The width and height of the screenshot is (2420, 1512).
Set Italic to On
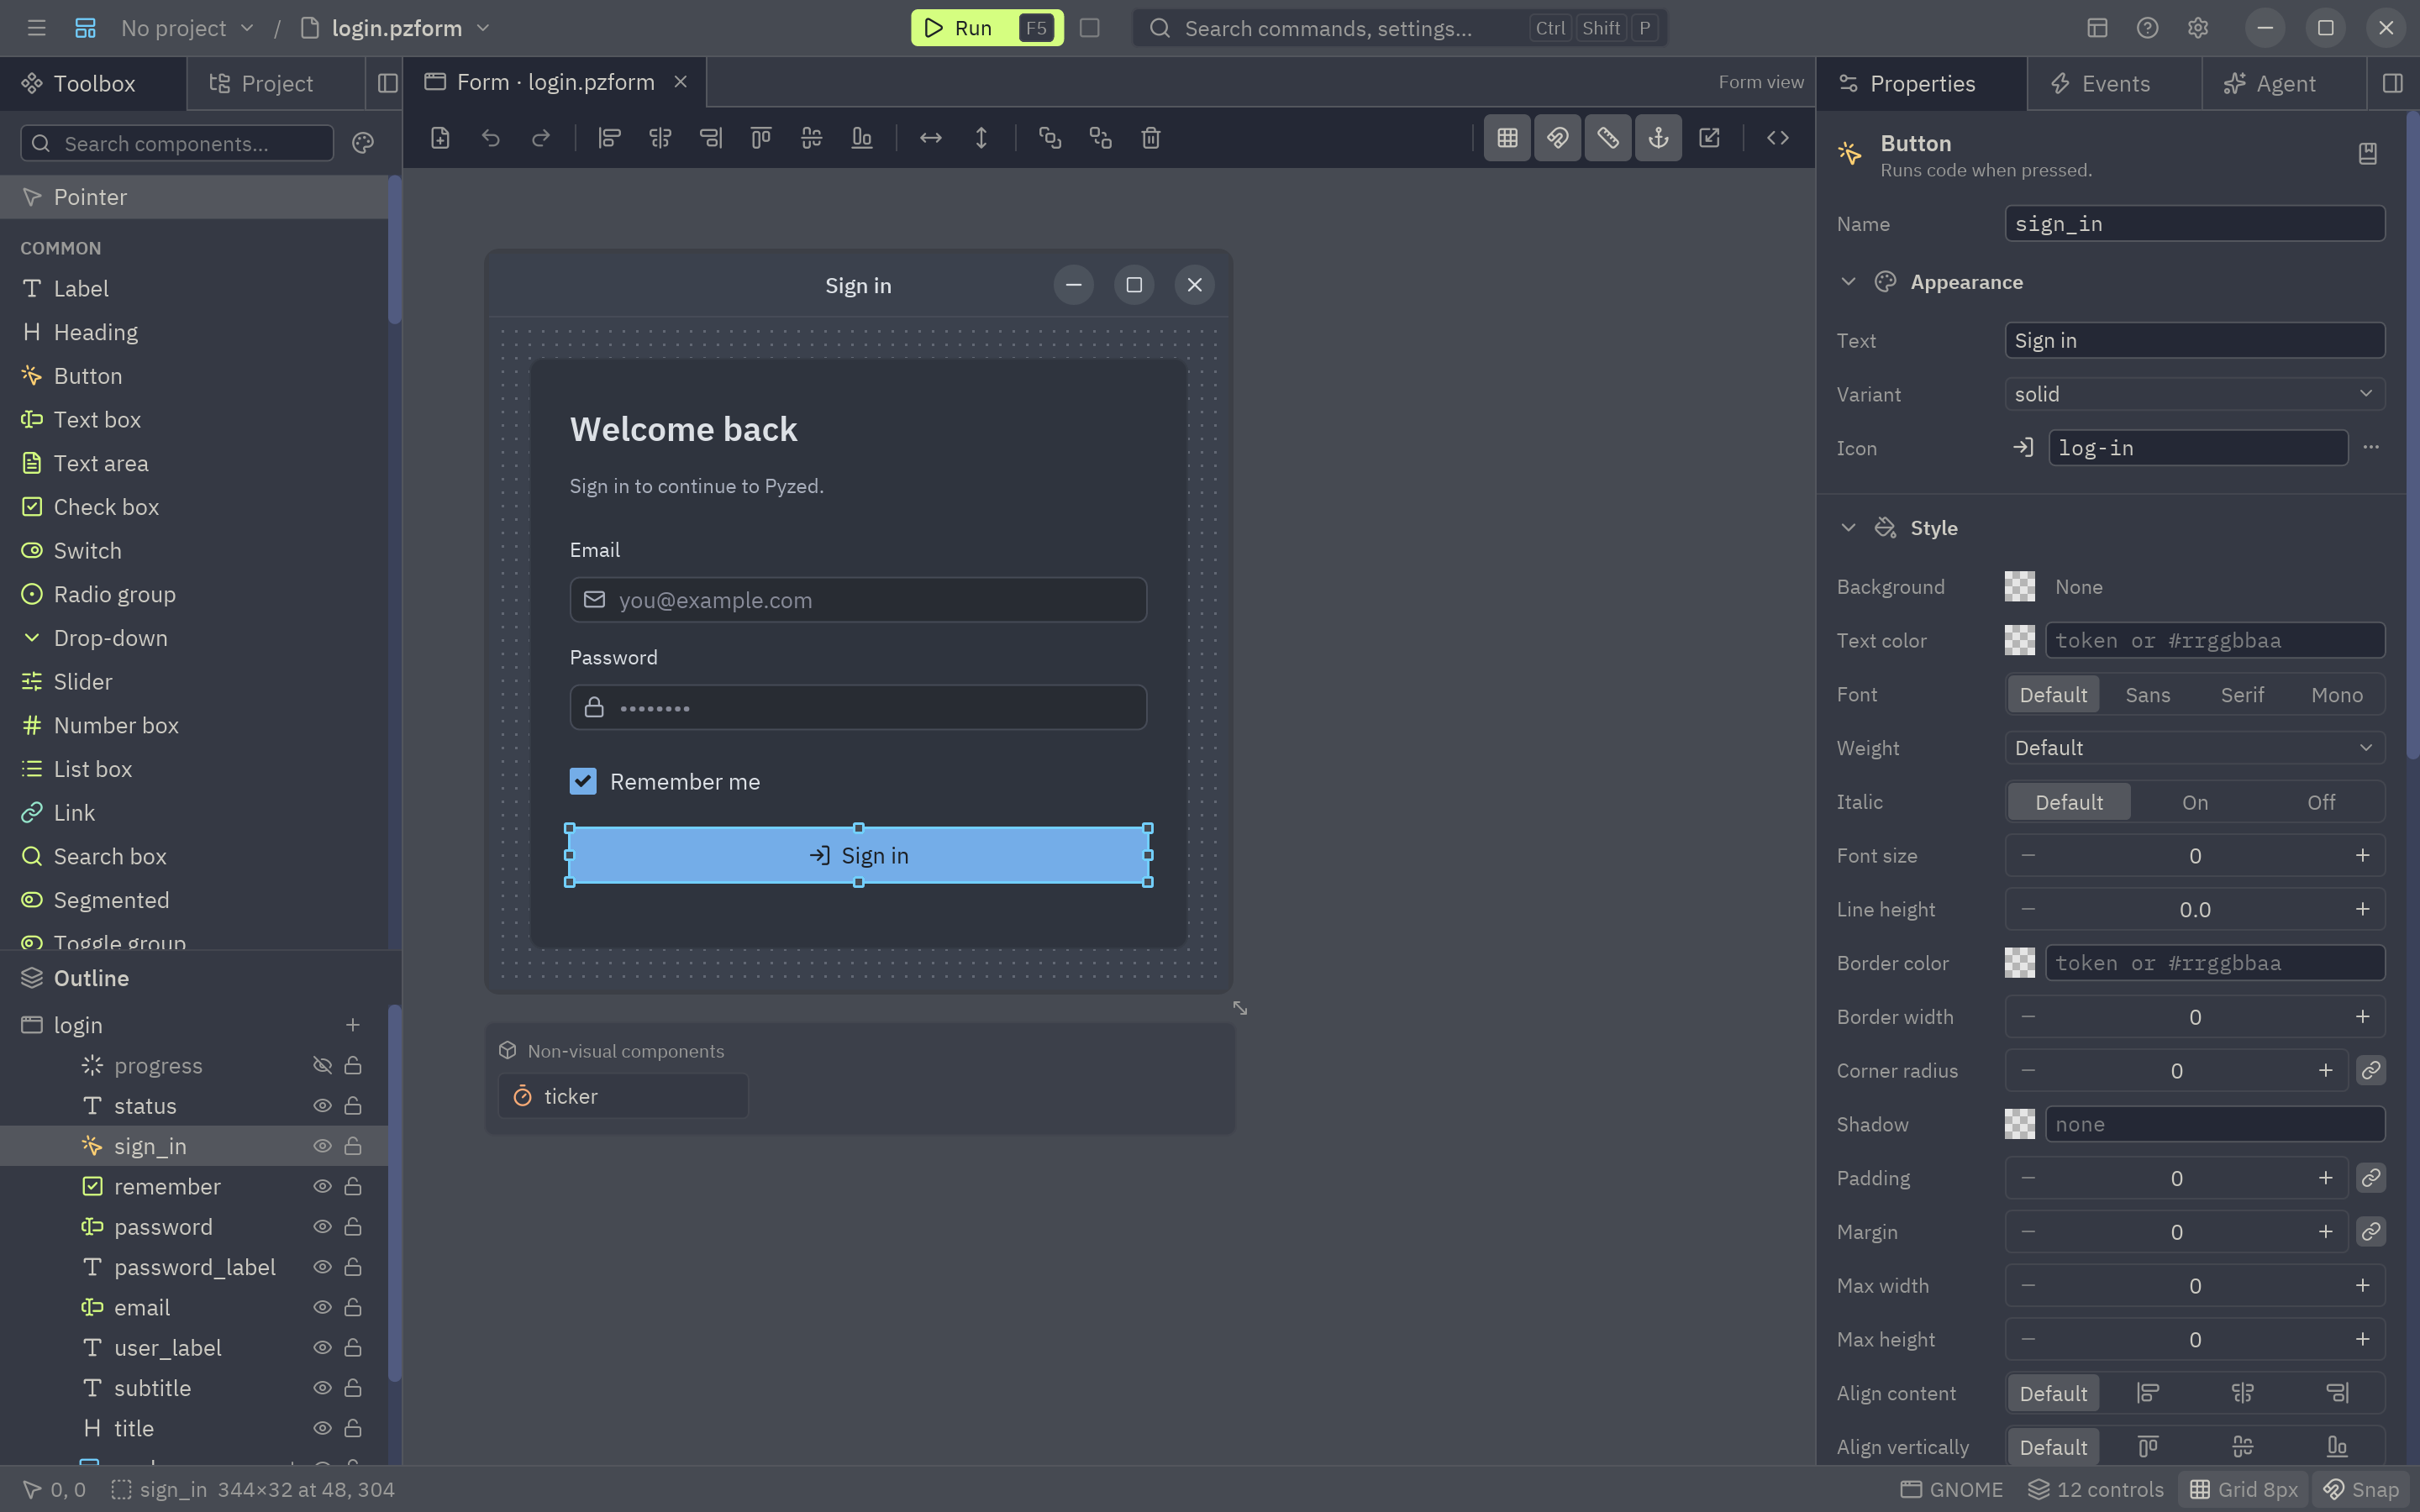click(x=2194, y=802)
